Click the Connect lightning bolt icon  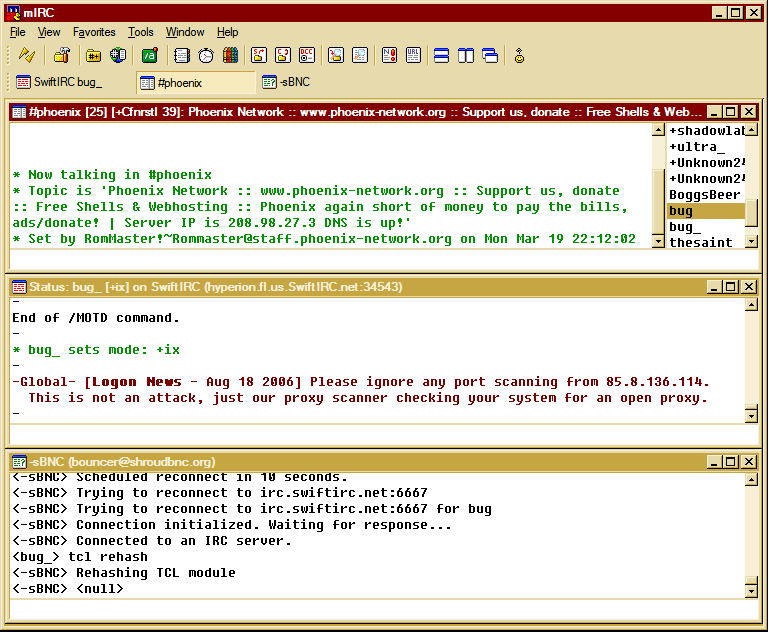(x=27, y=55)
